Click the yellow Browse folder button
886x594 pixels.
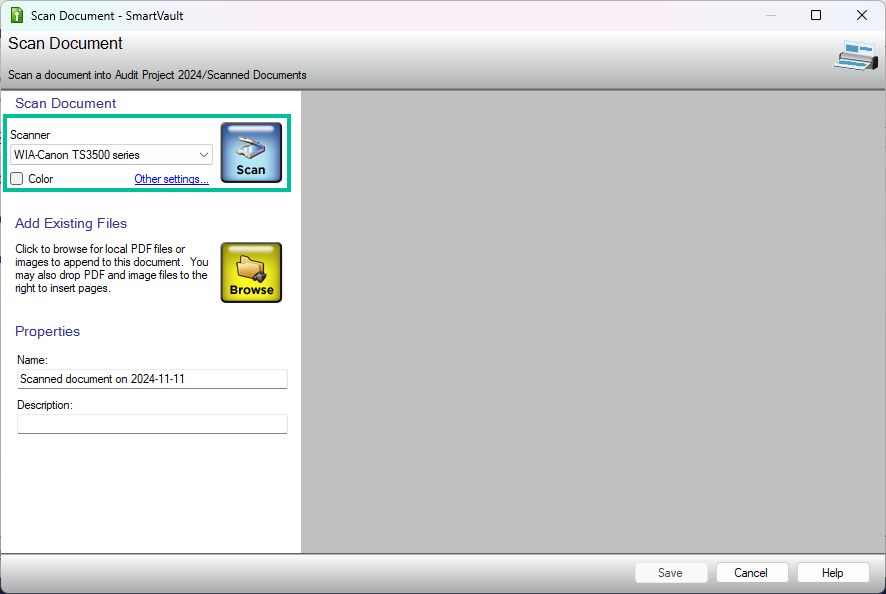pos(251,272)
